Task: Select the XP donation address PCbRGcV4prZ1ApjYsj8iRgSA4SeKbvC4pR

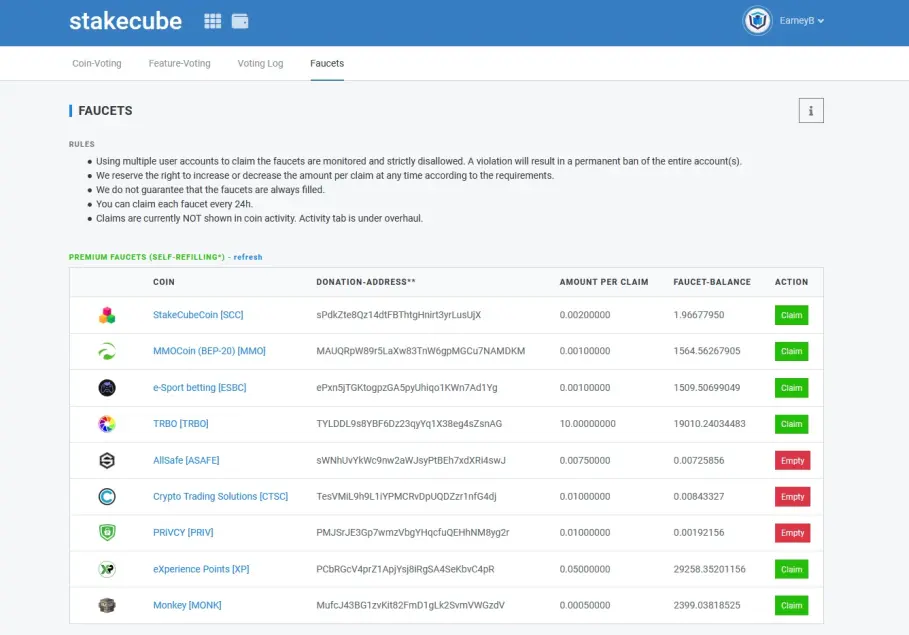Action: (405, 569)
